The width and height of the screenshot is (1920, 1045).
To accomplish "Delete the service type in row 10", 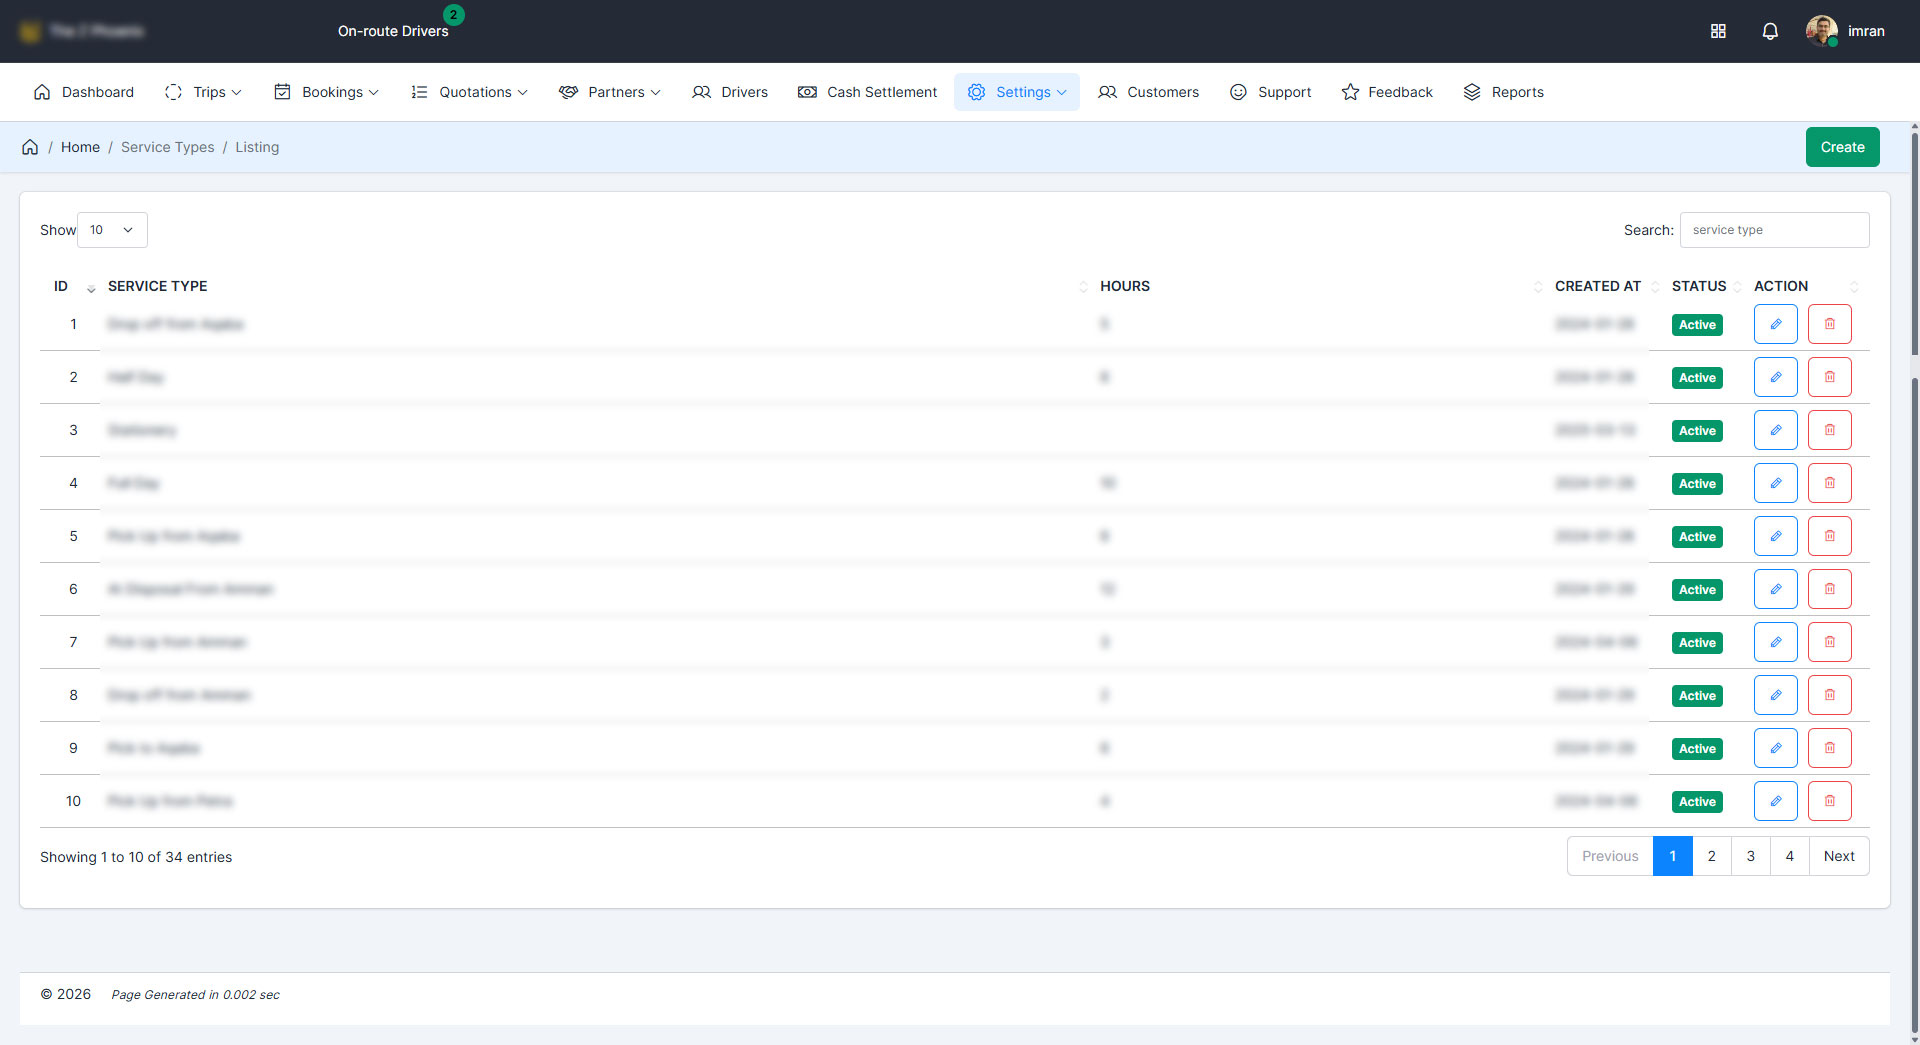I will [1829, 801].
